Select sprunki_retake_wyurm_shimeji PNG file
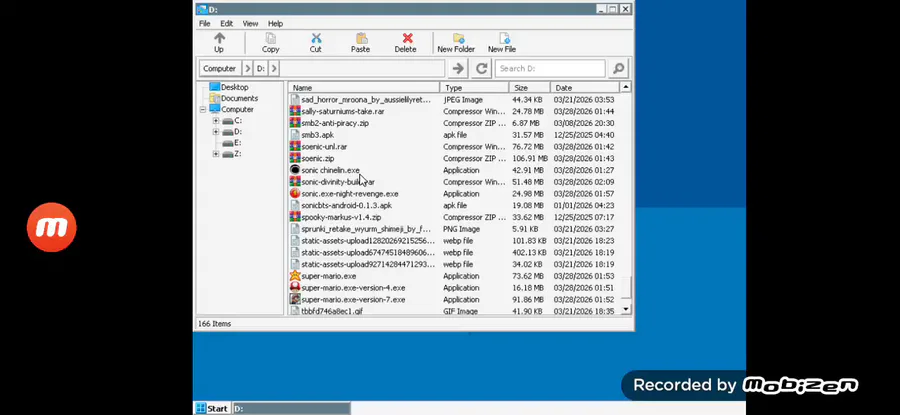Image resolution: width=900 pixels, height=415 pixels. pyautogui.click(x=366, y=229)
